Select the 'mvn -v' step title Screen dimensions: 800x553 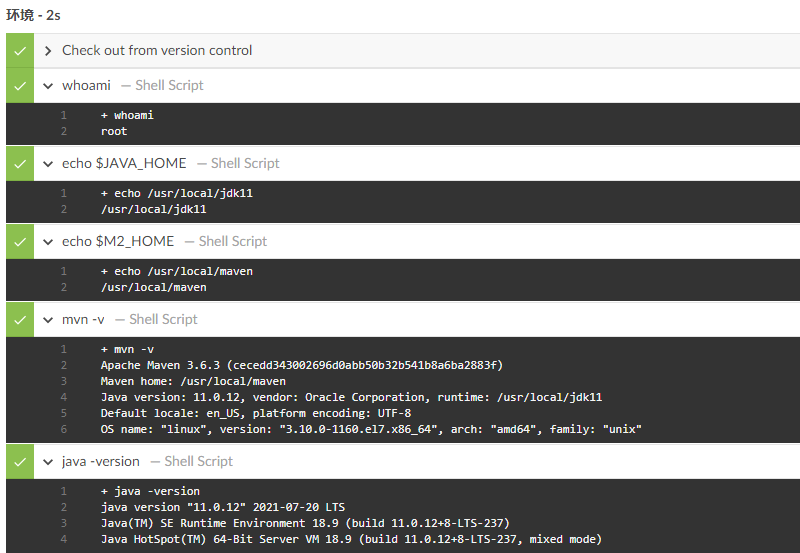[x=83, y=319]
